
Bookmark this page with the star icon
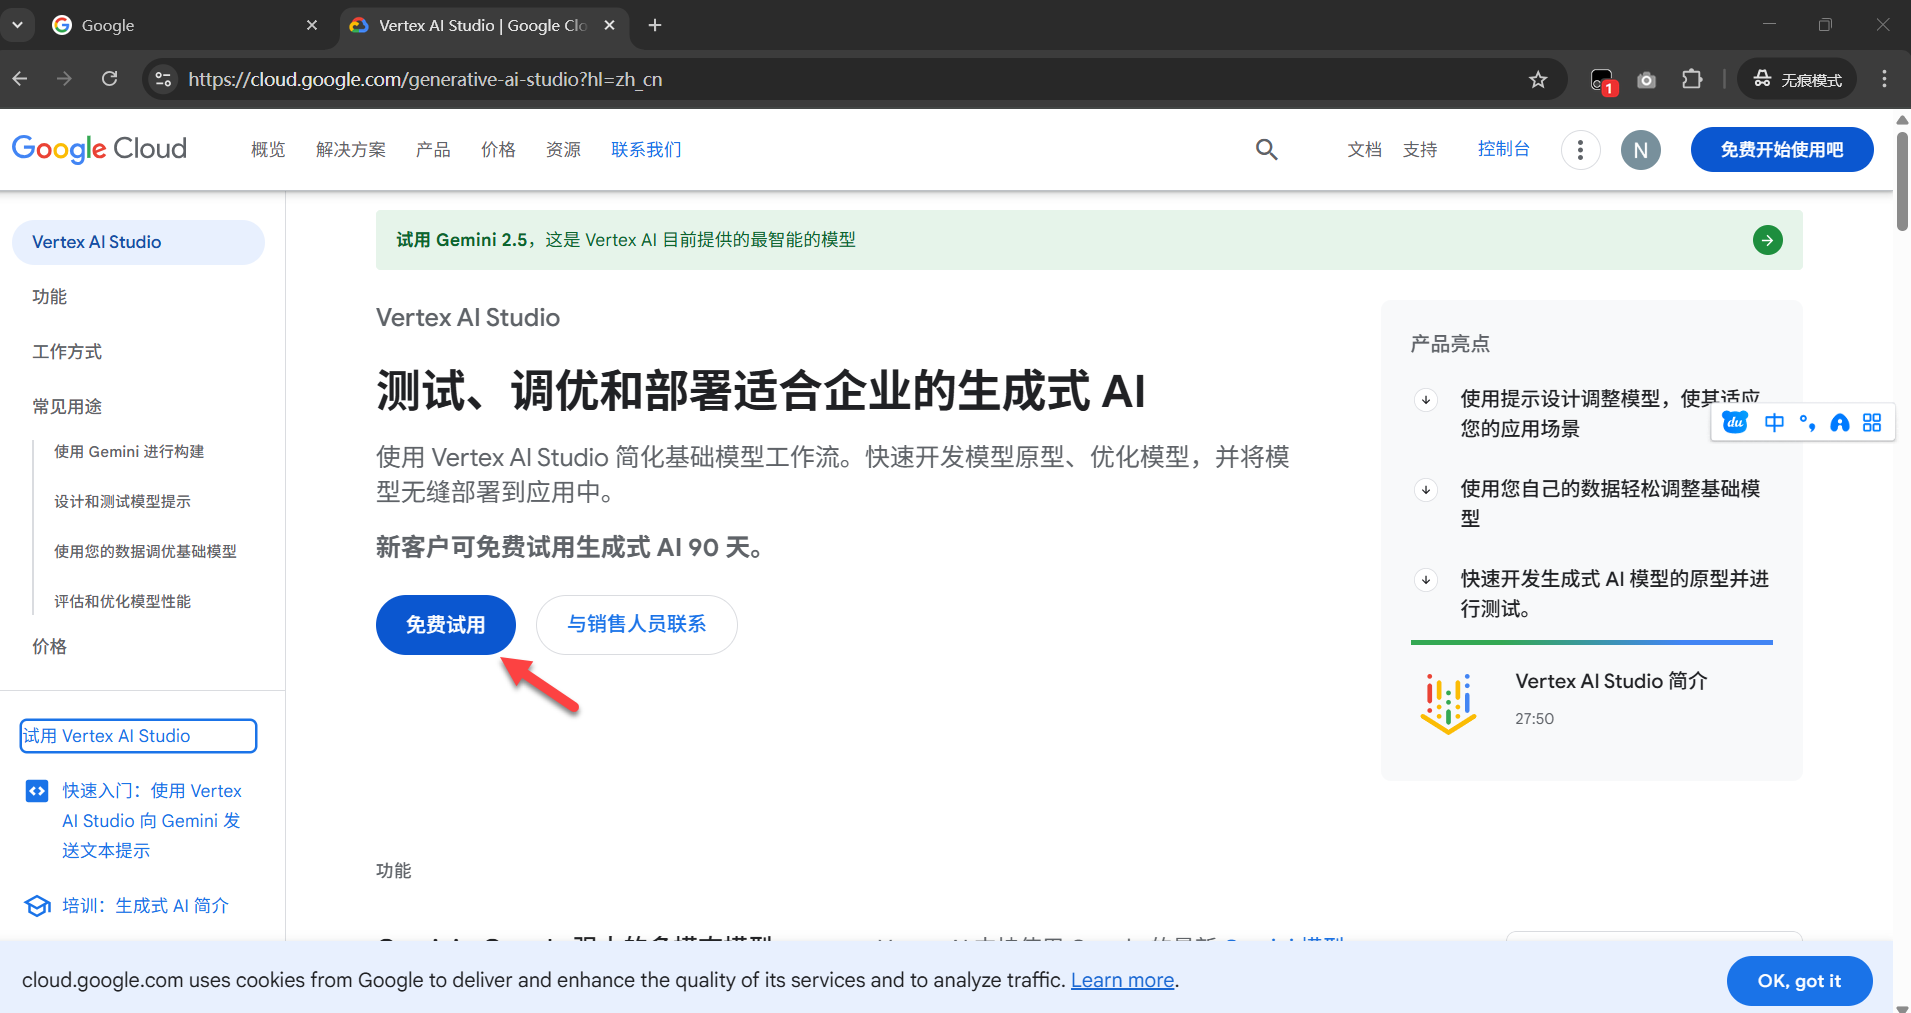tap(1538, 79)
